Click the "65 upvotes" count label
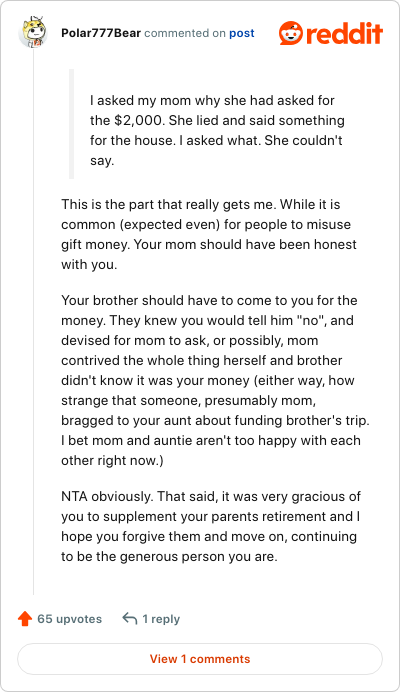This screenshot has height=692, width=400. 69,619
